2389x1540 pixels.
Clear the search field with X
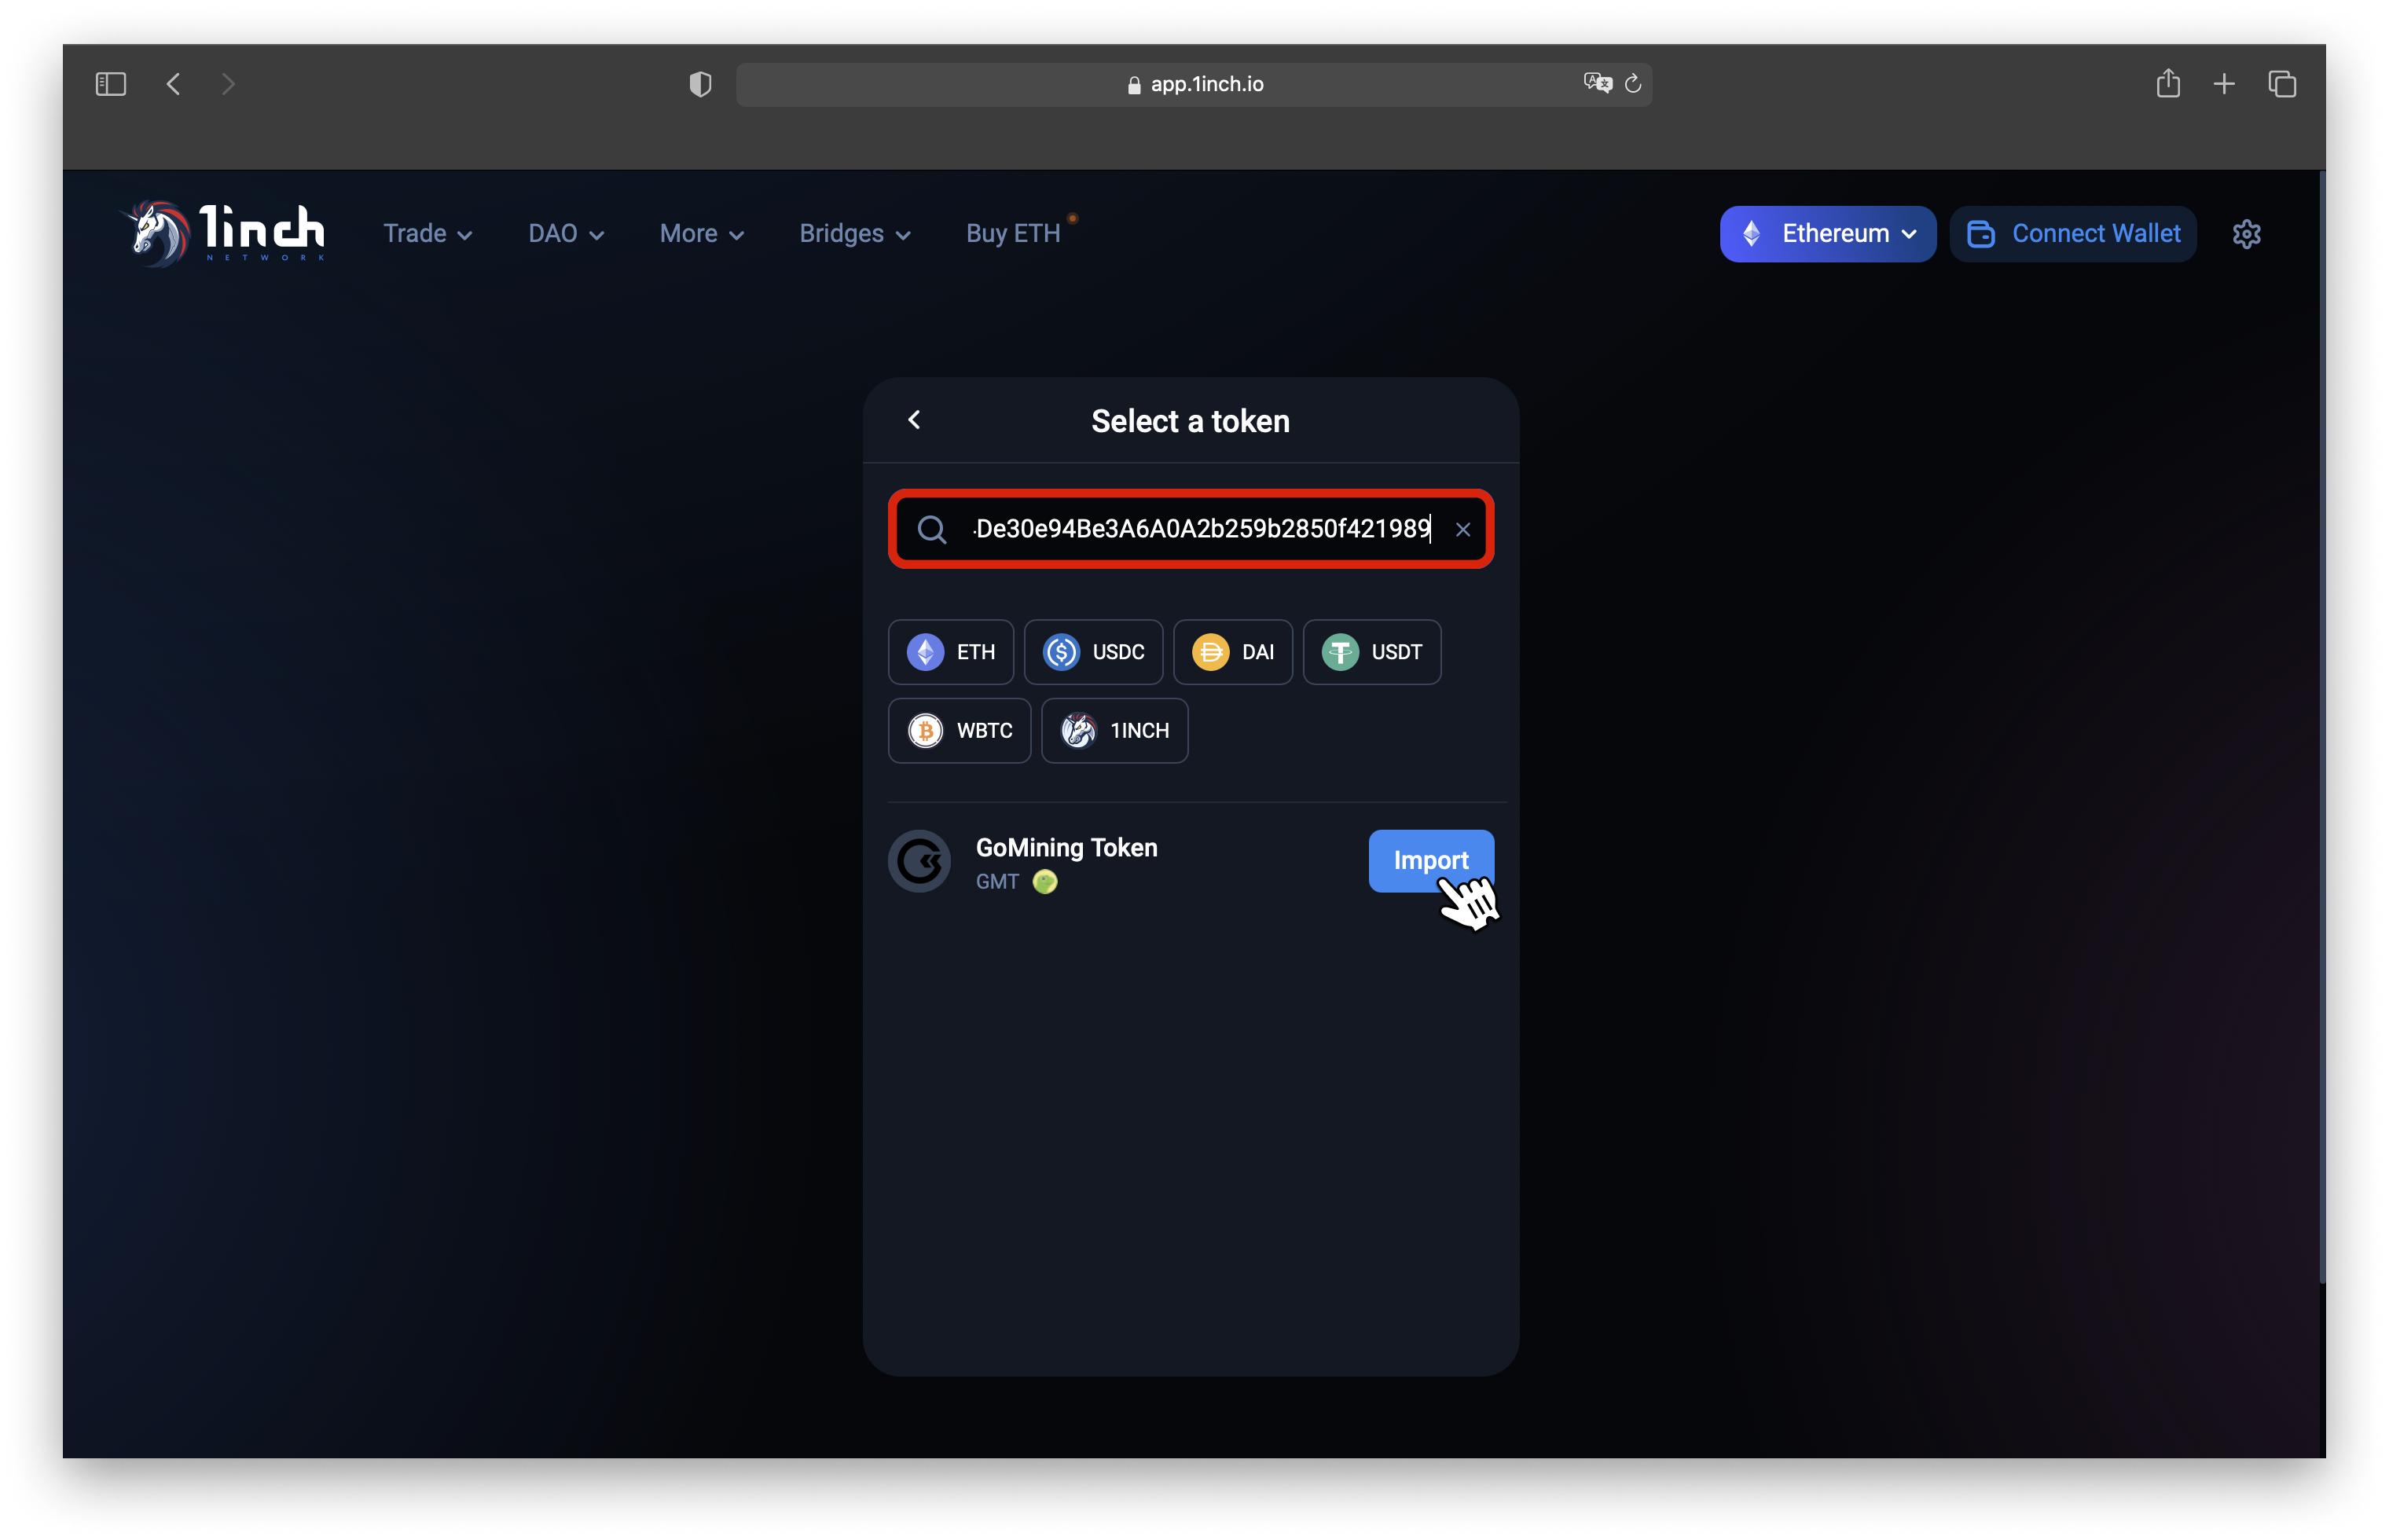1462,530
